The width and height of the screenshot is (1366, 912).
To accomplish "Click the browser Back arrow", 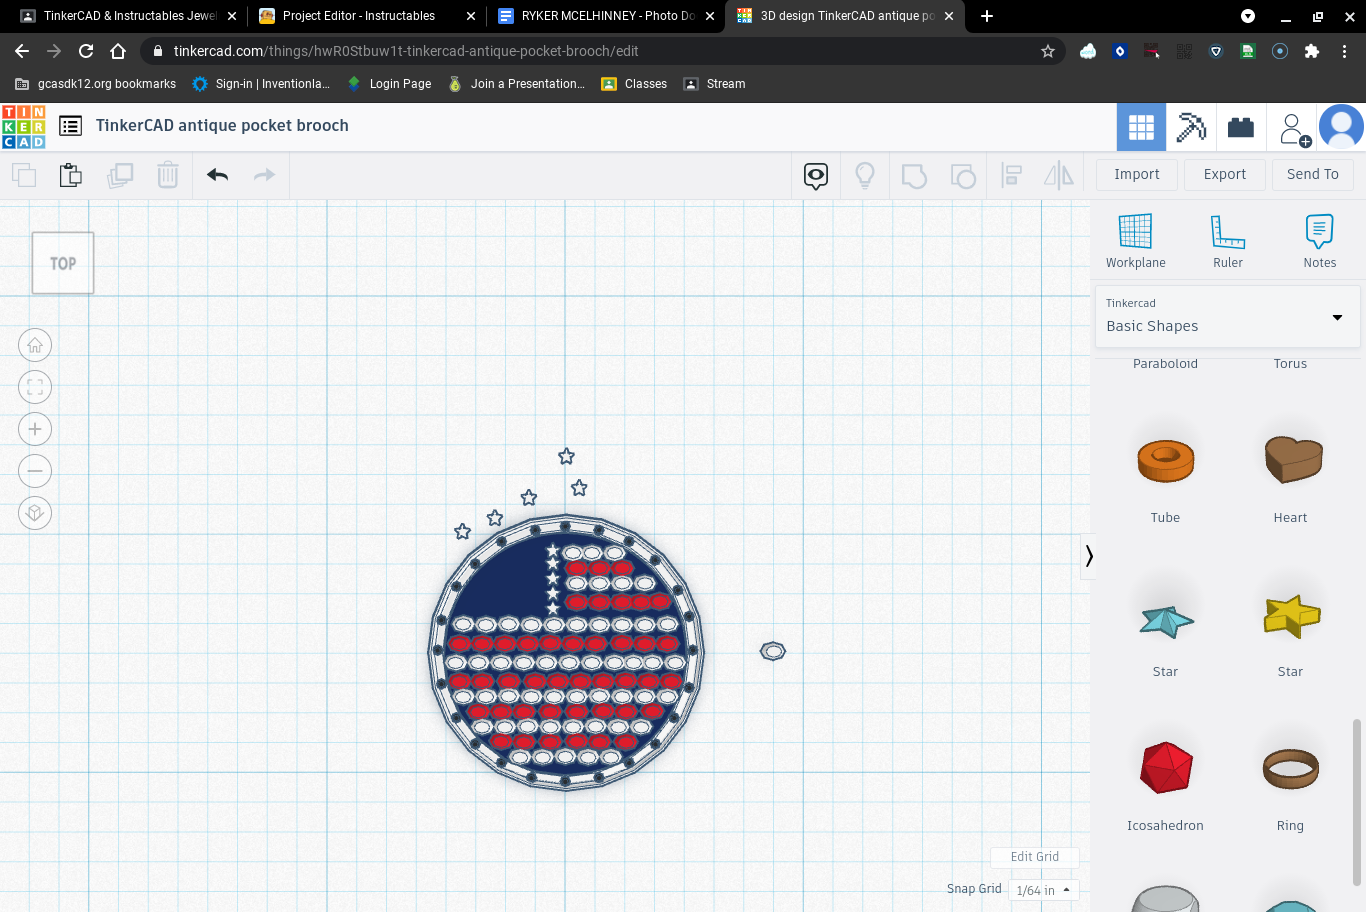I will click(x=22, y=51).
